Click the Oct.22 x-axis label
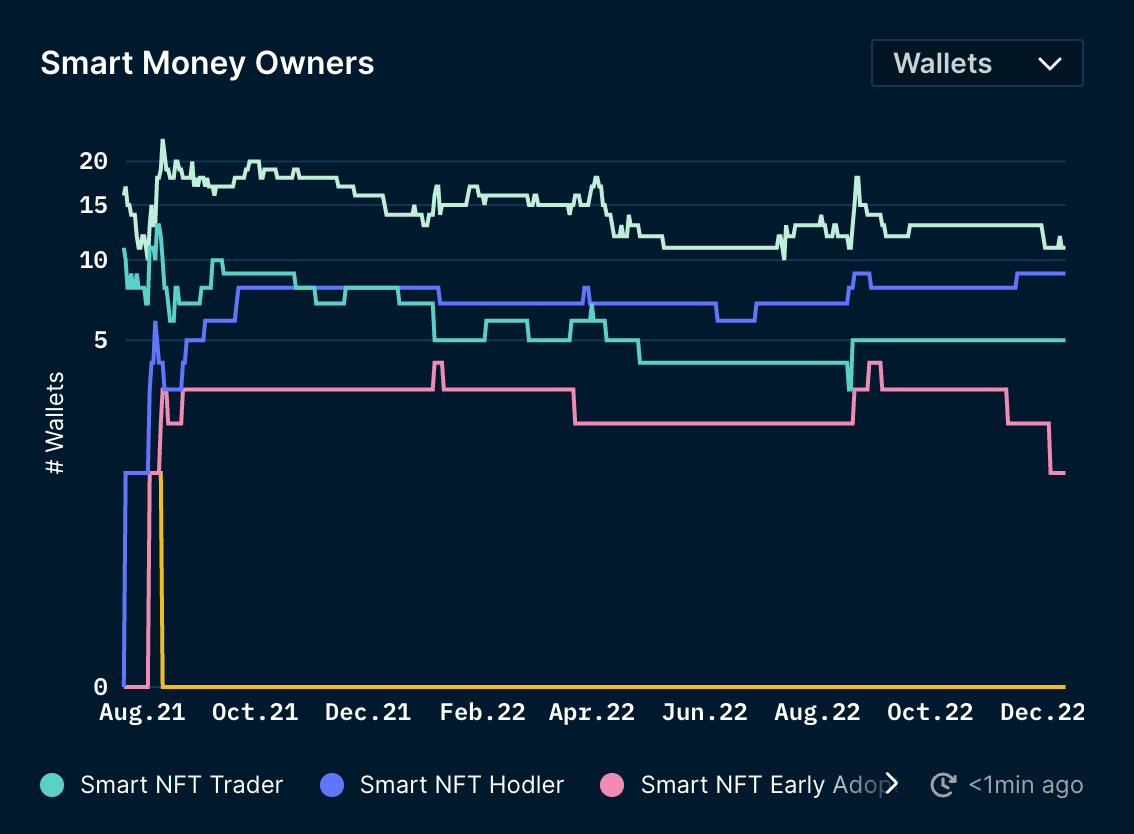Screen dimensions: 1134x834 click(930, 712)
